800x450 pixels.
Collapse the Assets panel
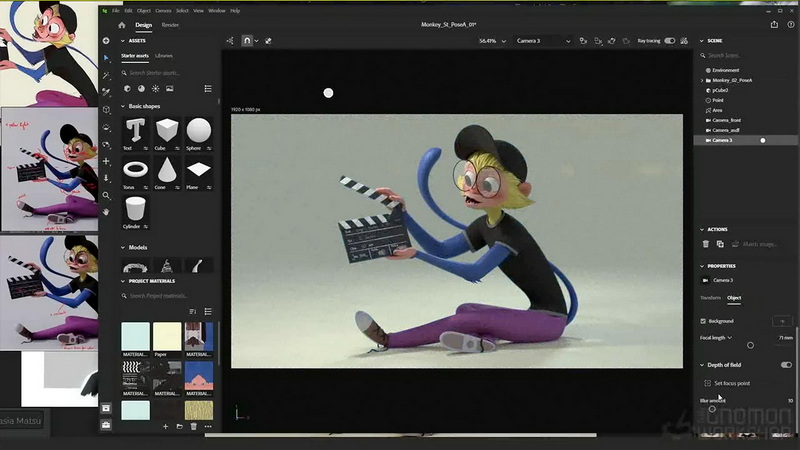[x=122, y=41]
